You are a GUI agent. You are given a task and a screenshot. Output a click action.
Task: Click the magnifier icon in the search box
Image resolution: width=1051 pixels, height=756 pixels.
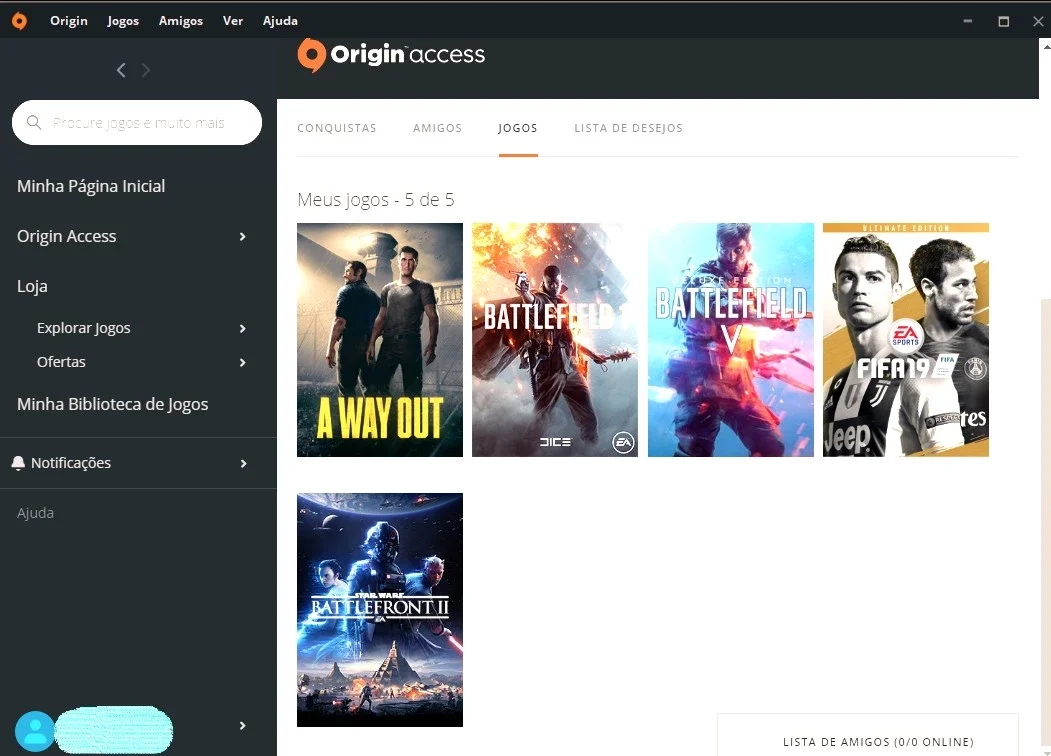[34, 122]
